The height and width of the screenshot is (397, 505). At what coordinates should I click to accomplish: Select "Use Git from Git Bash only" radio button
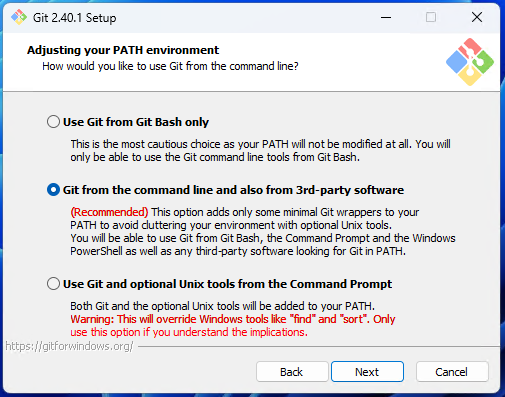point(53,122)
